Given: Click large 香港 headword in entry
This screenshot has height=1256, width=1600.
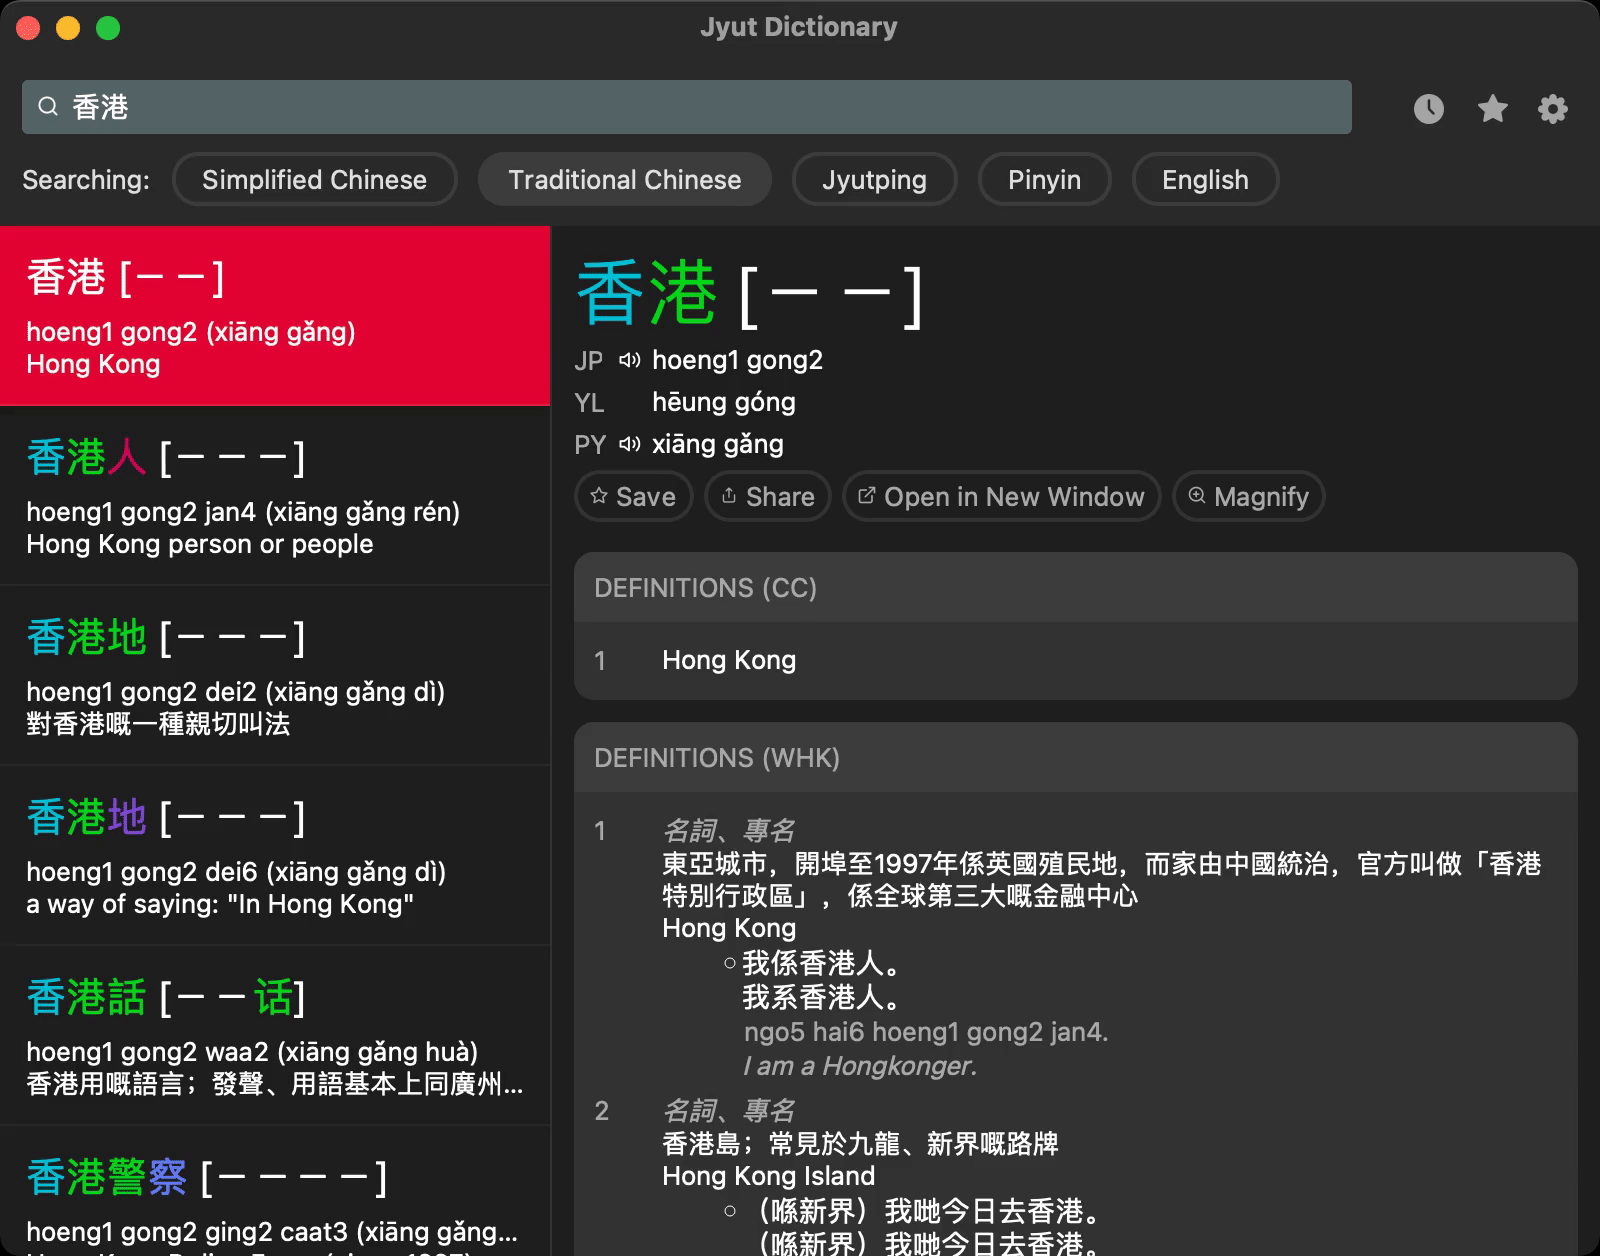Looking at the screenshot, I should [647, 293].
